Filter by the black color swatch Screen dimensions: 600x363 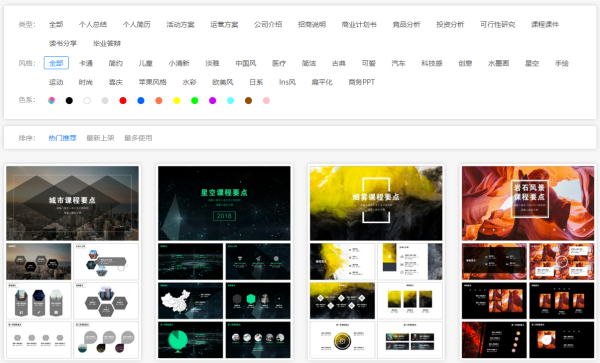[69, 101]
